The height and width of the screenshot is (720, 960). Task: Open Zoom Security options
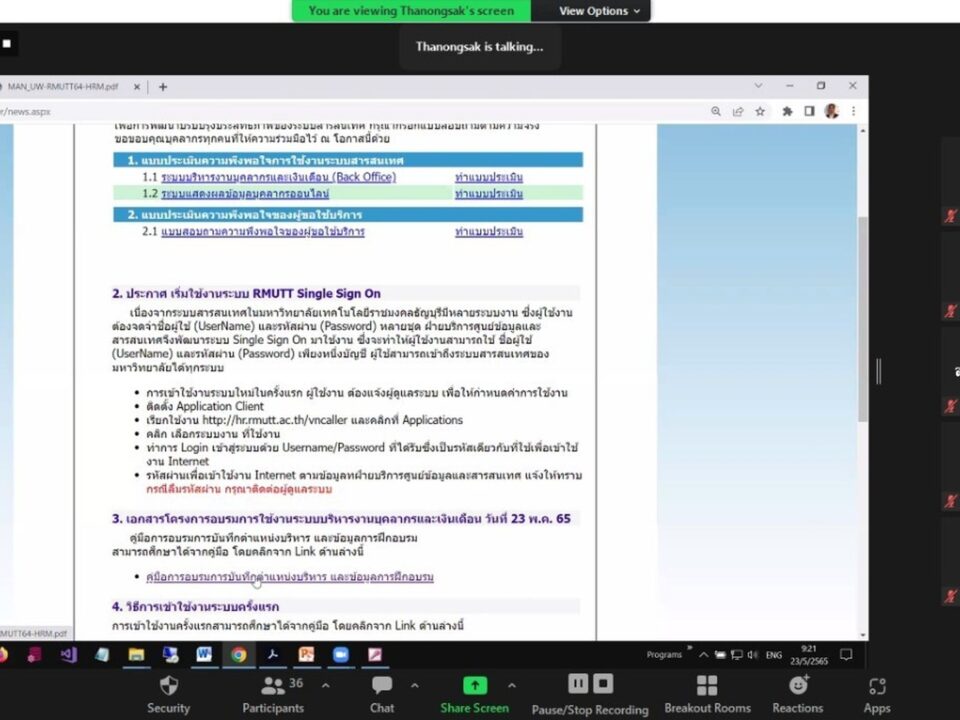coord(168,695)
